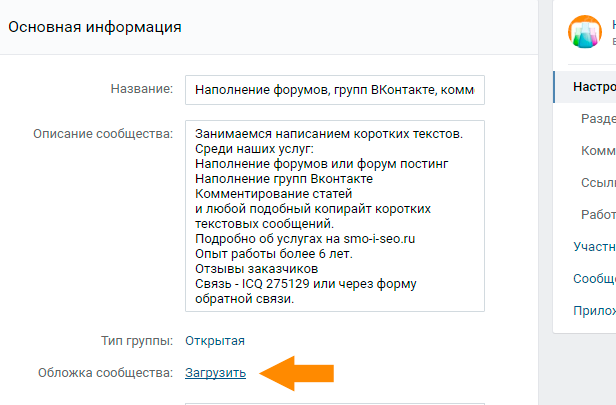Click the Загрузить cover upload link
This screenshot has height=405, width=616.
[215, 373]
